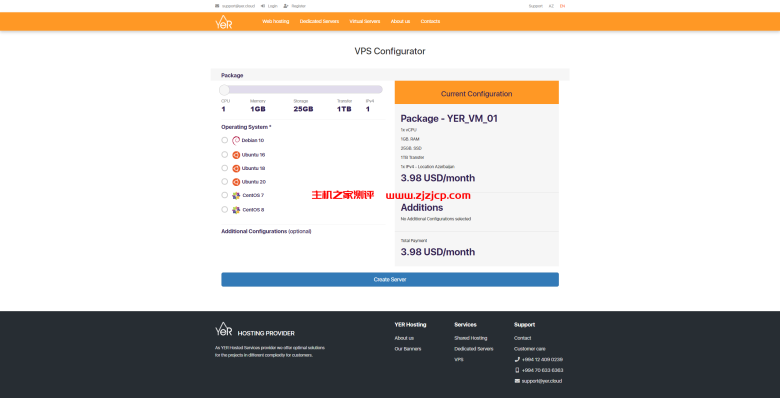Click the envelope icon beside support email
Viewport: 780px width, 398px height.
217,6
